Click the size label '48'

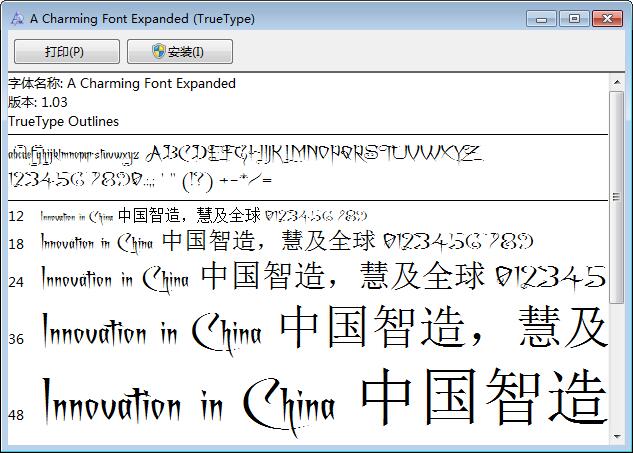click(16, 415)
